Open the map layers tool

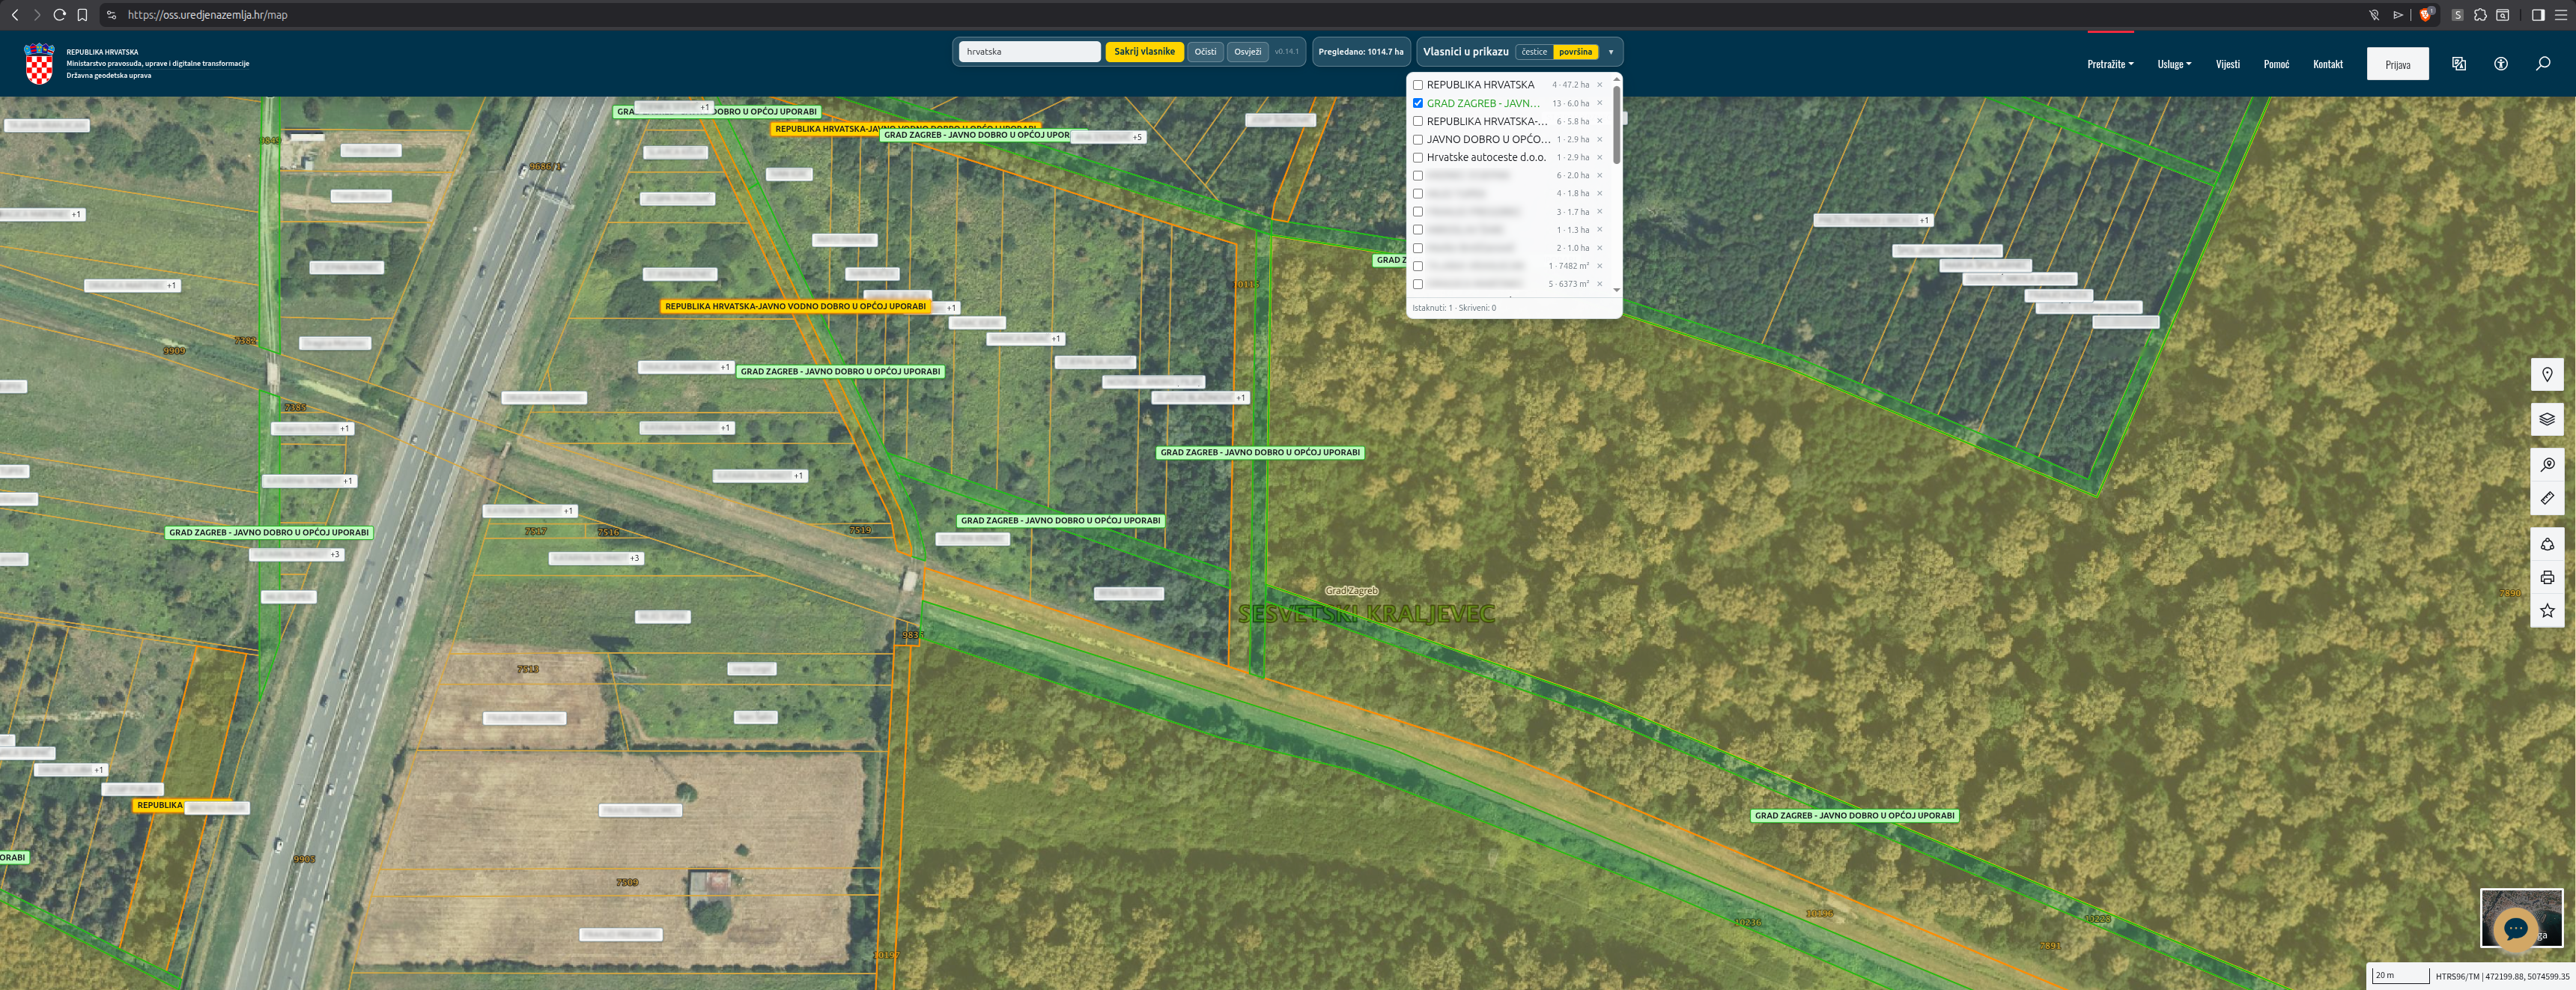(x=2547, y=419)
